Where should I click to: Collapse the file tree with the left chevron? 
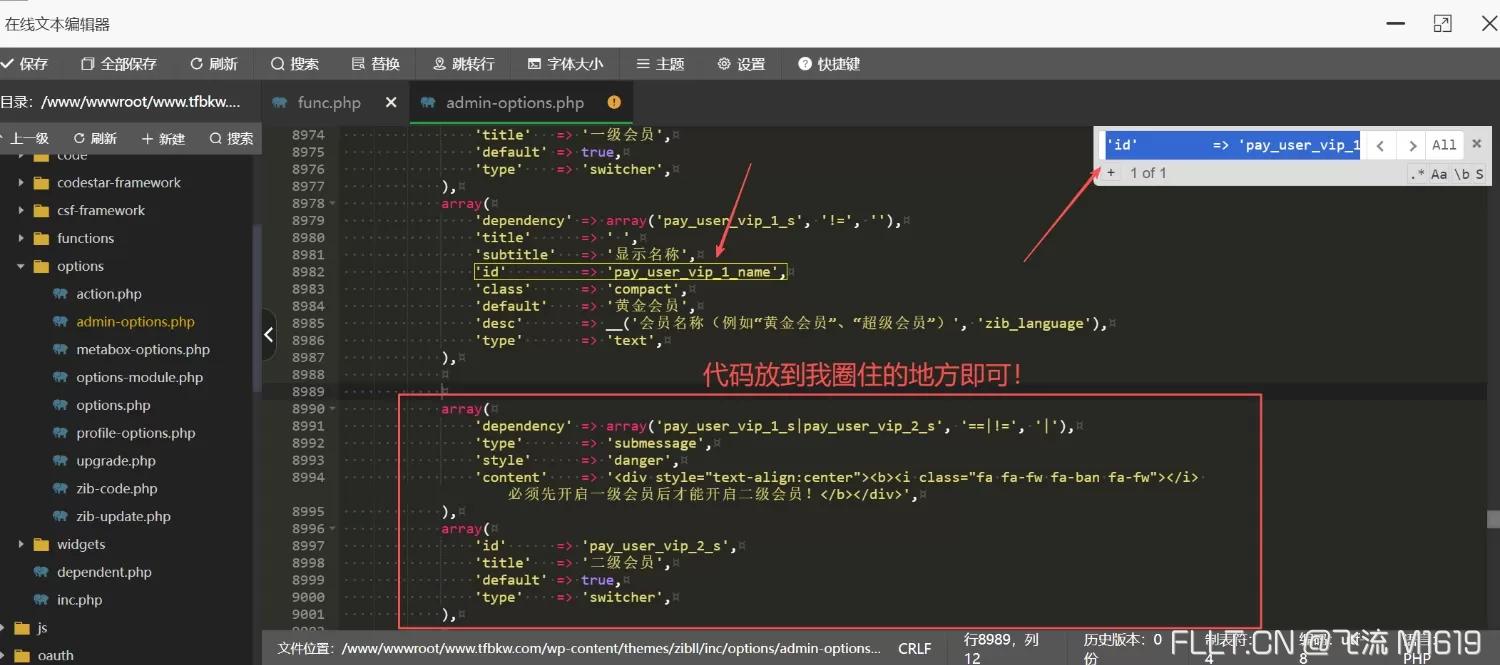click(x=268, y=333)
